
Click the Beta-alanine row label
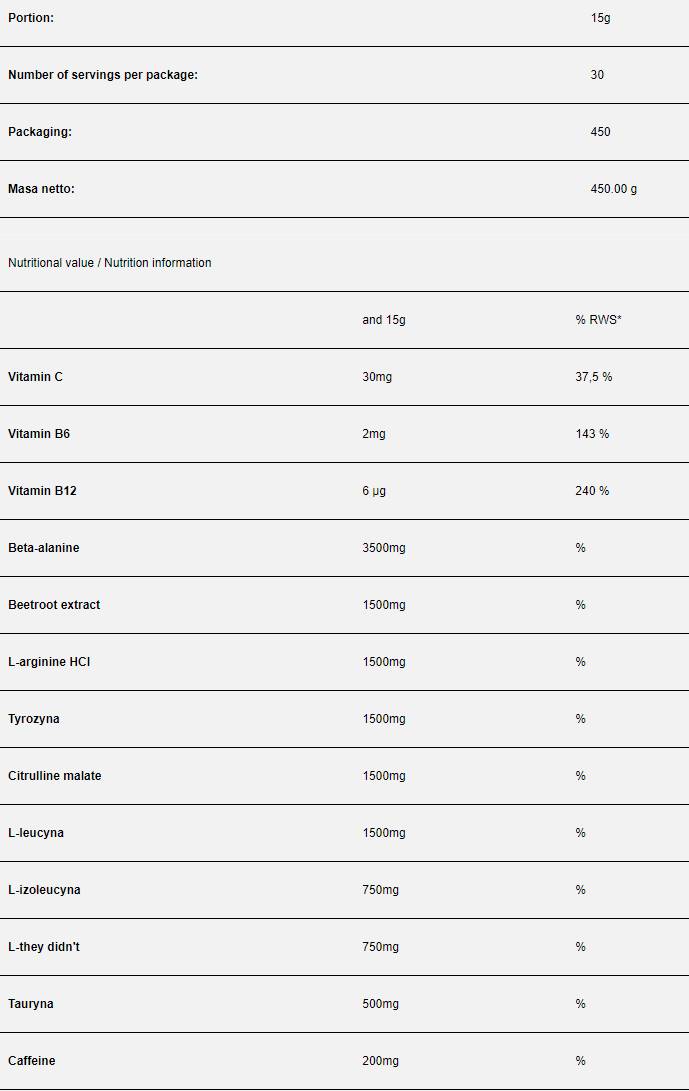point(44,548)
